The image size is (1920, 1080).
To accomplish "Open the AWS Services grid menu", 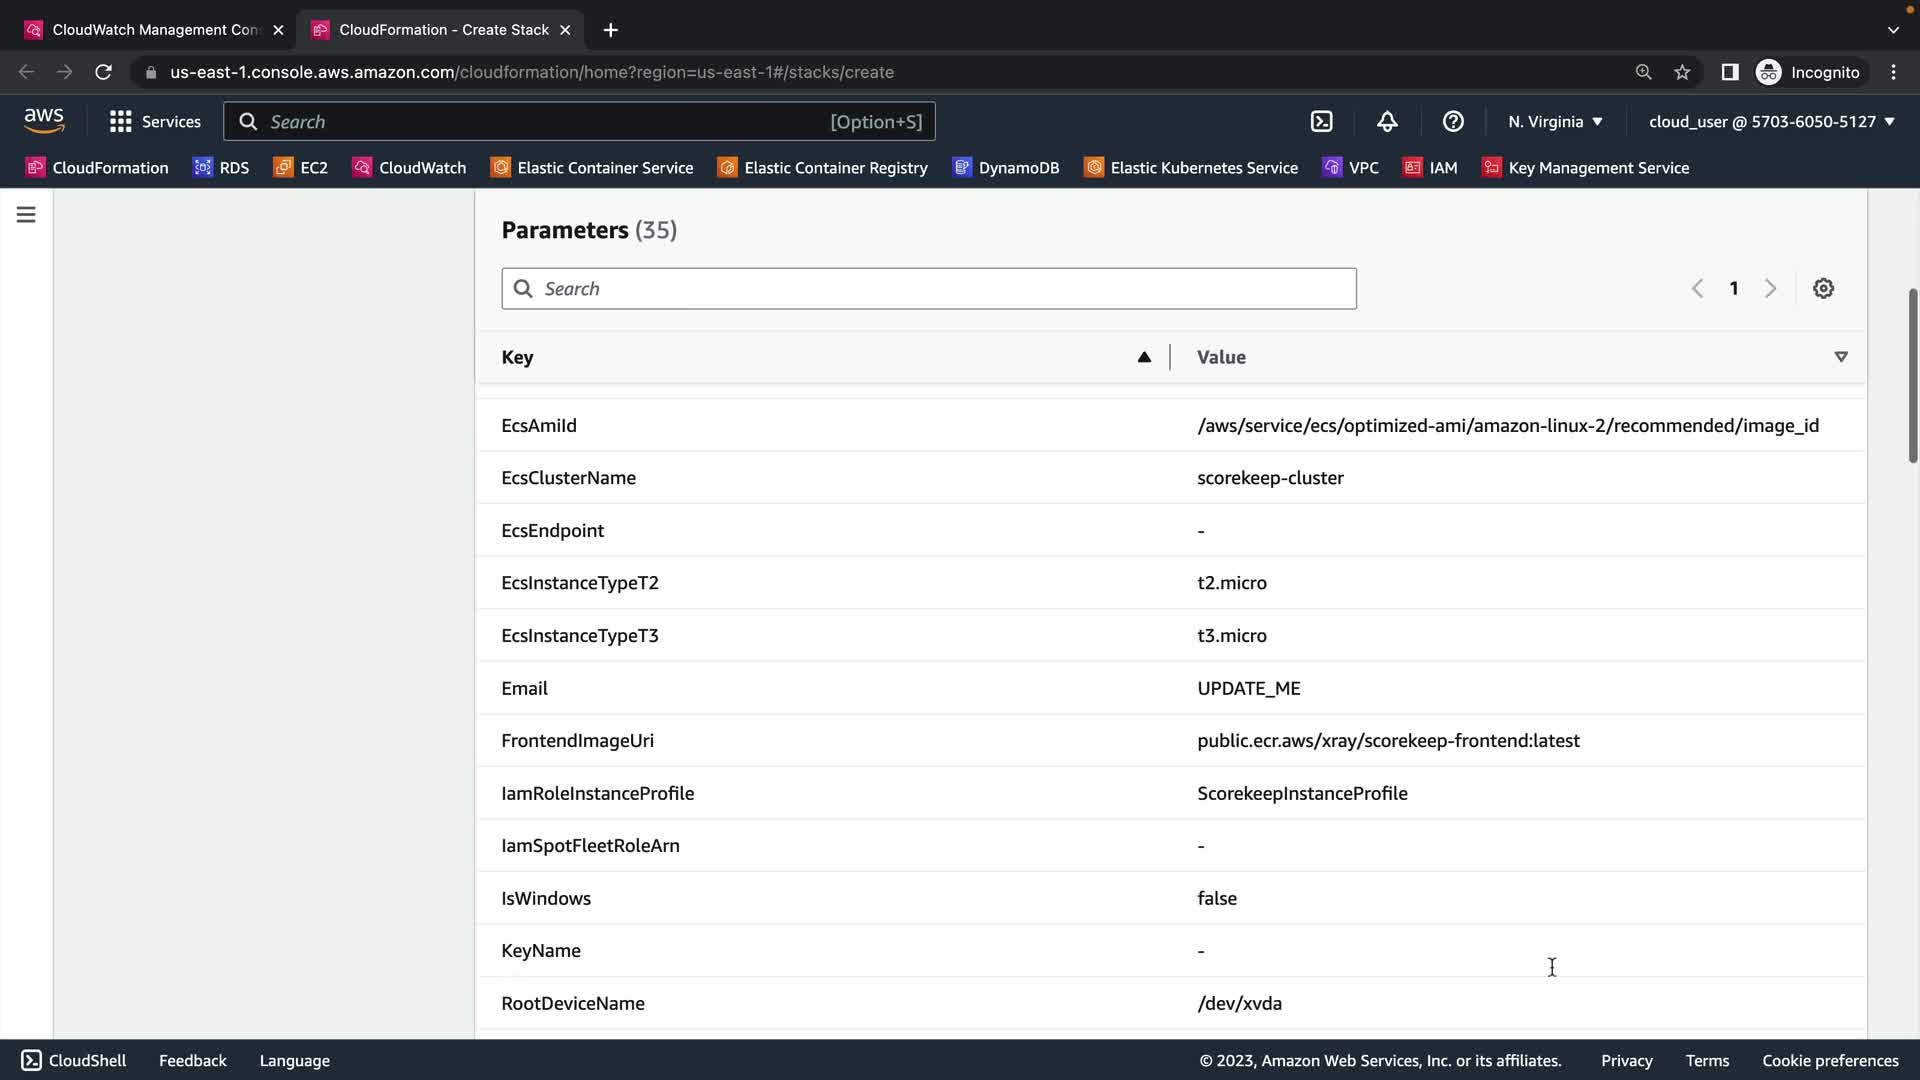I will [154, 122].
